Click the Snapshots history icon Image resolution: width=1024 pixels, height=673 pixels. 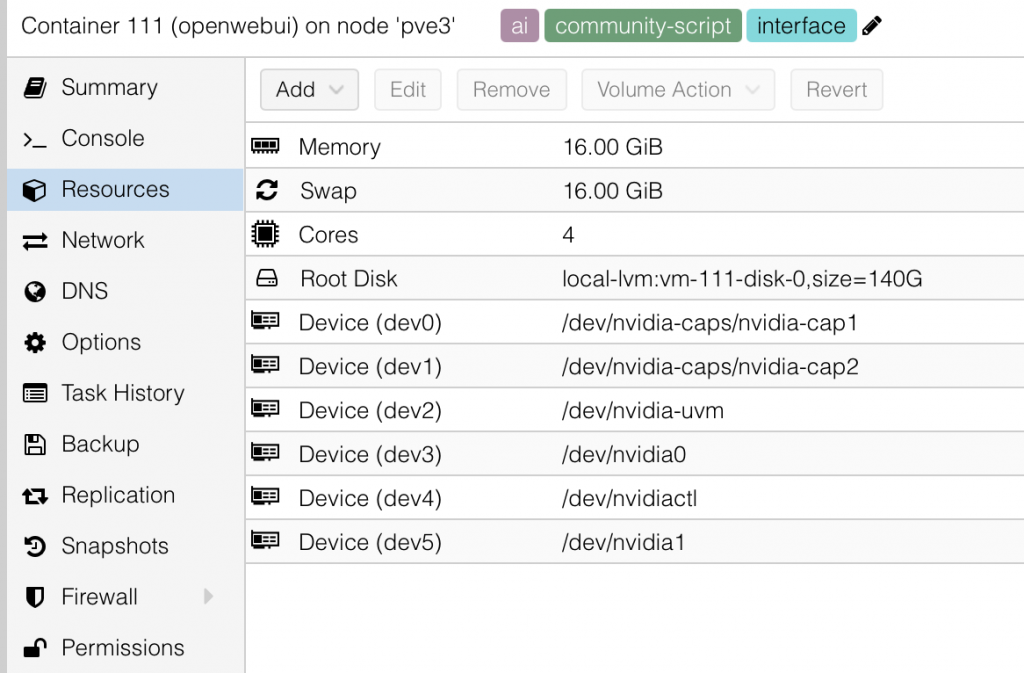(35, 546)
